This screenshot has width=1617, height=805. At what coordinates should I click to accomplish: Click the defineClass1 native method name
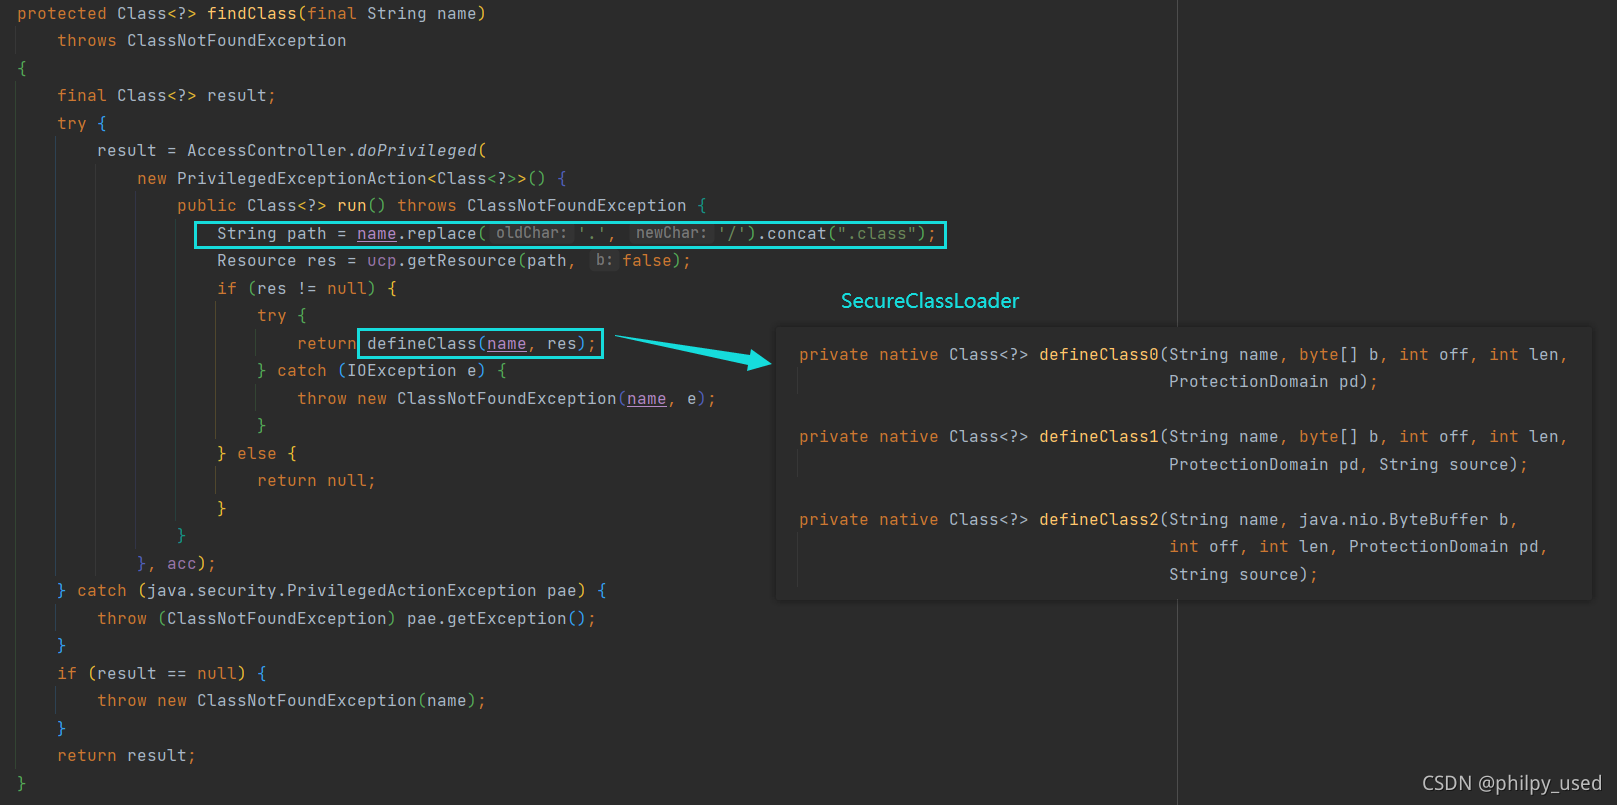click(x=1098, y=436)
